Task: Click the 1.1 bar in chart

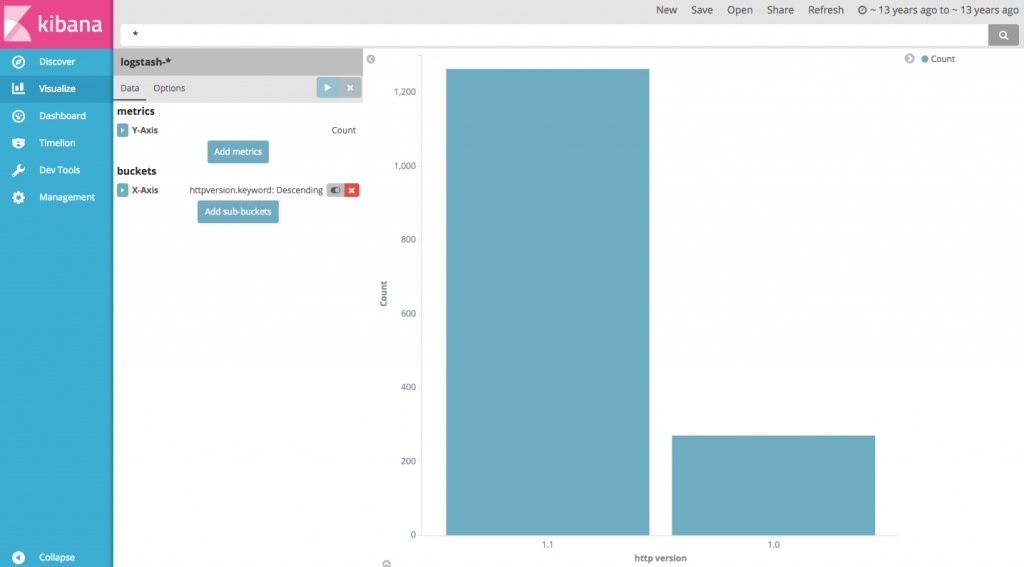Action: (547, 302)
